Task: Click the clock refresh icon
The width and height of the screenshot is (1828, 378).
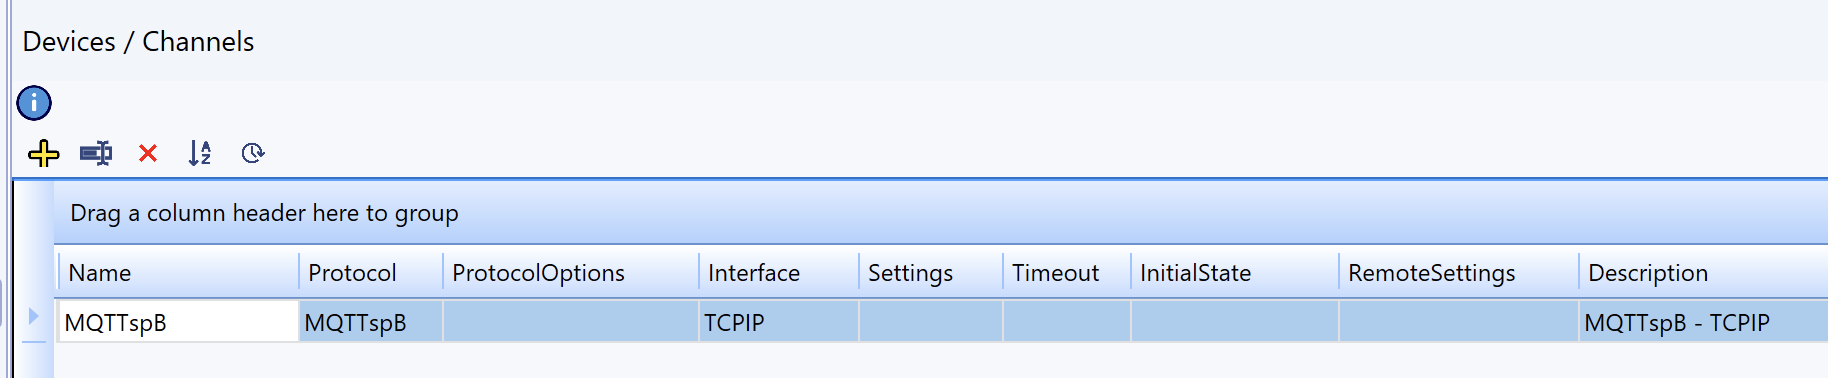Action: pyautogui.click(x=253, y=153)
